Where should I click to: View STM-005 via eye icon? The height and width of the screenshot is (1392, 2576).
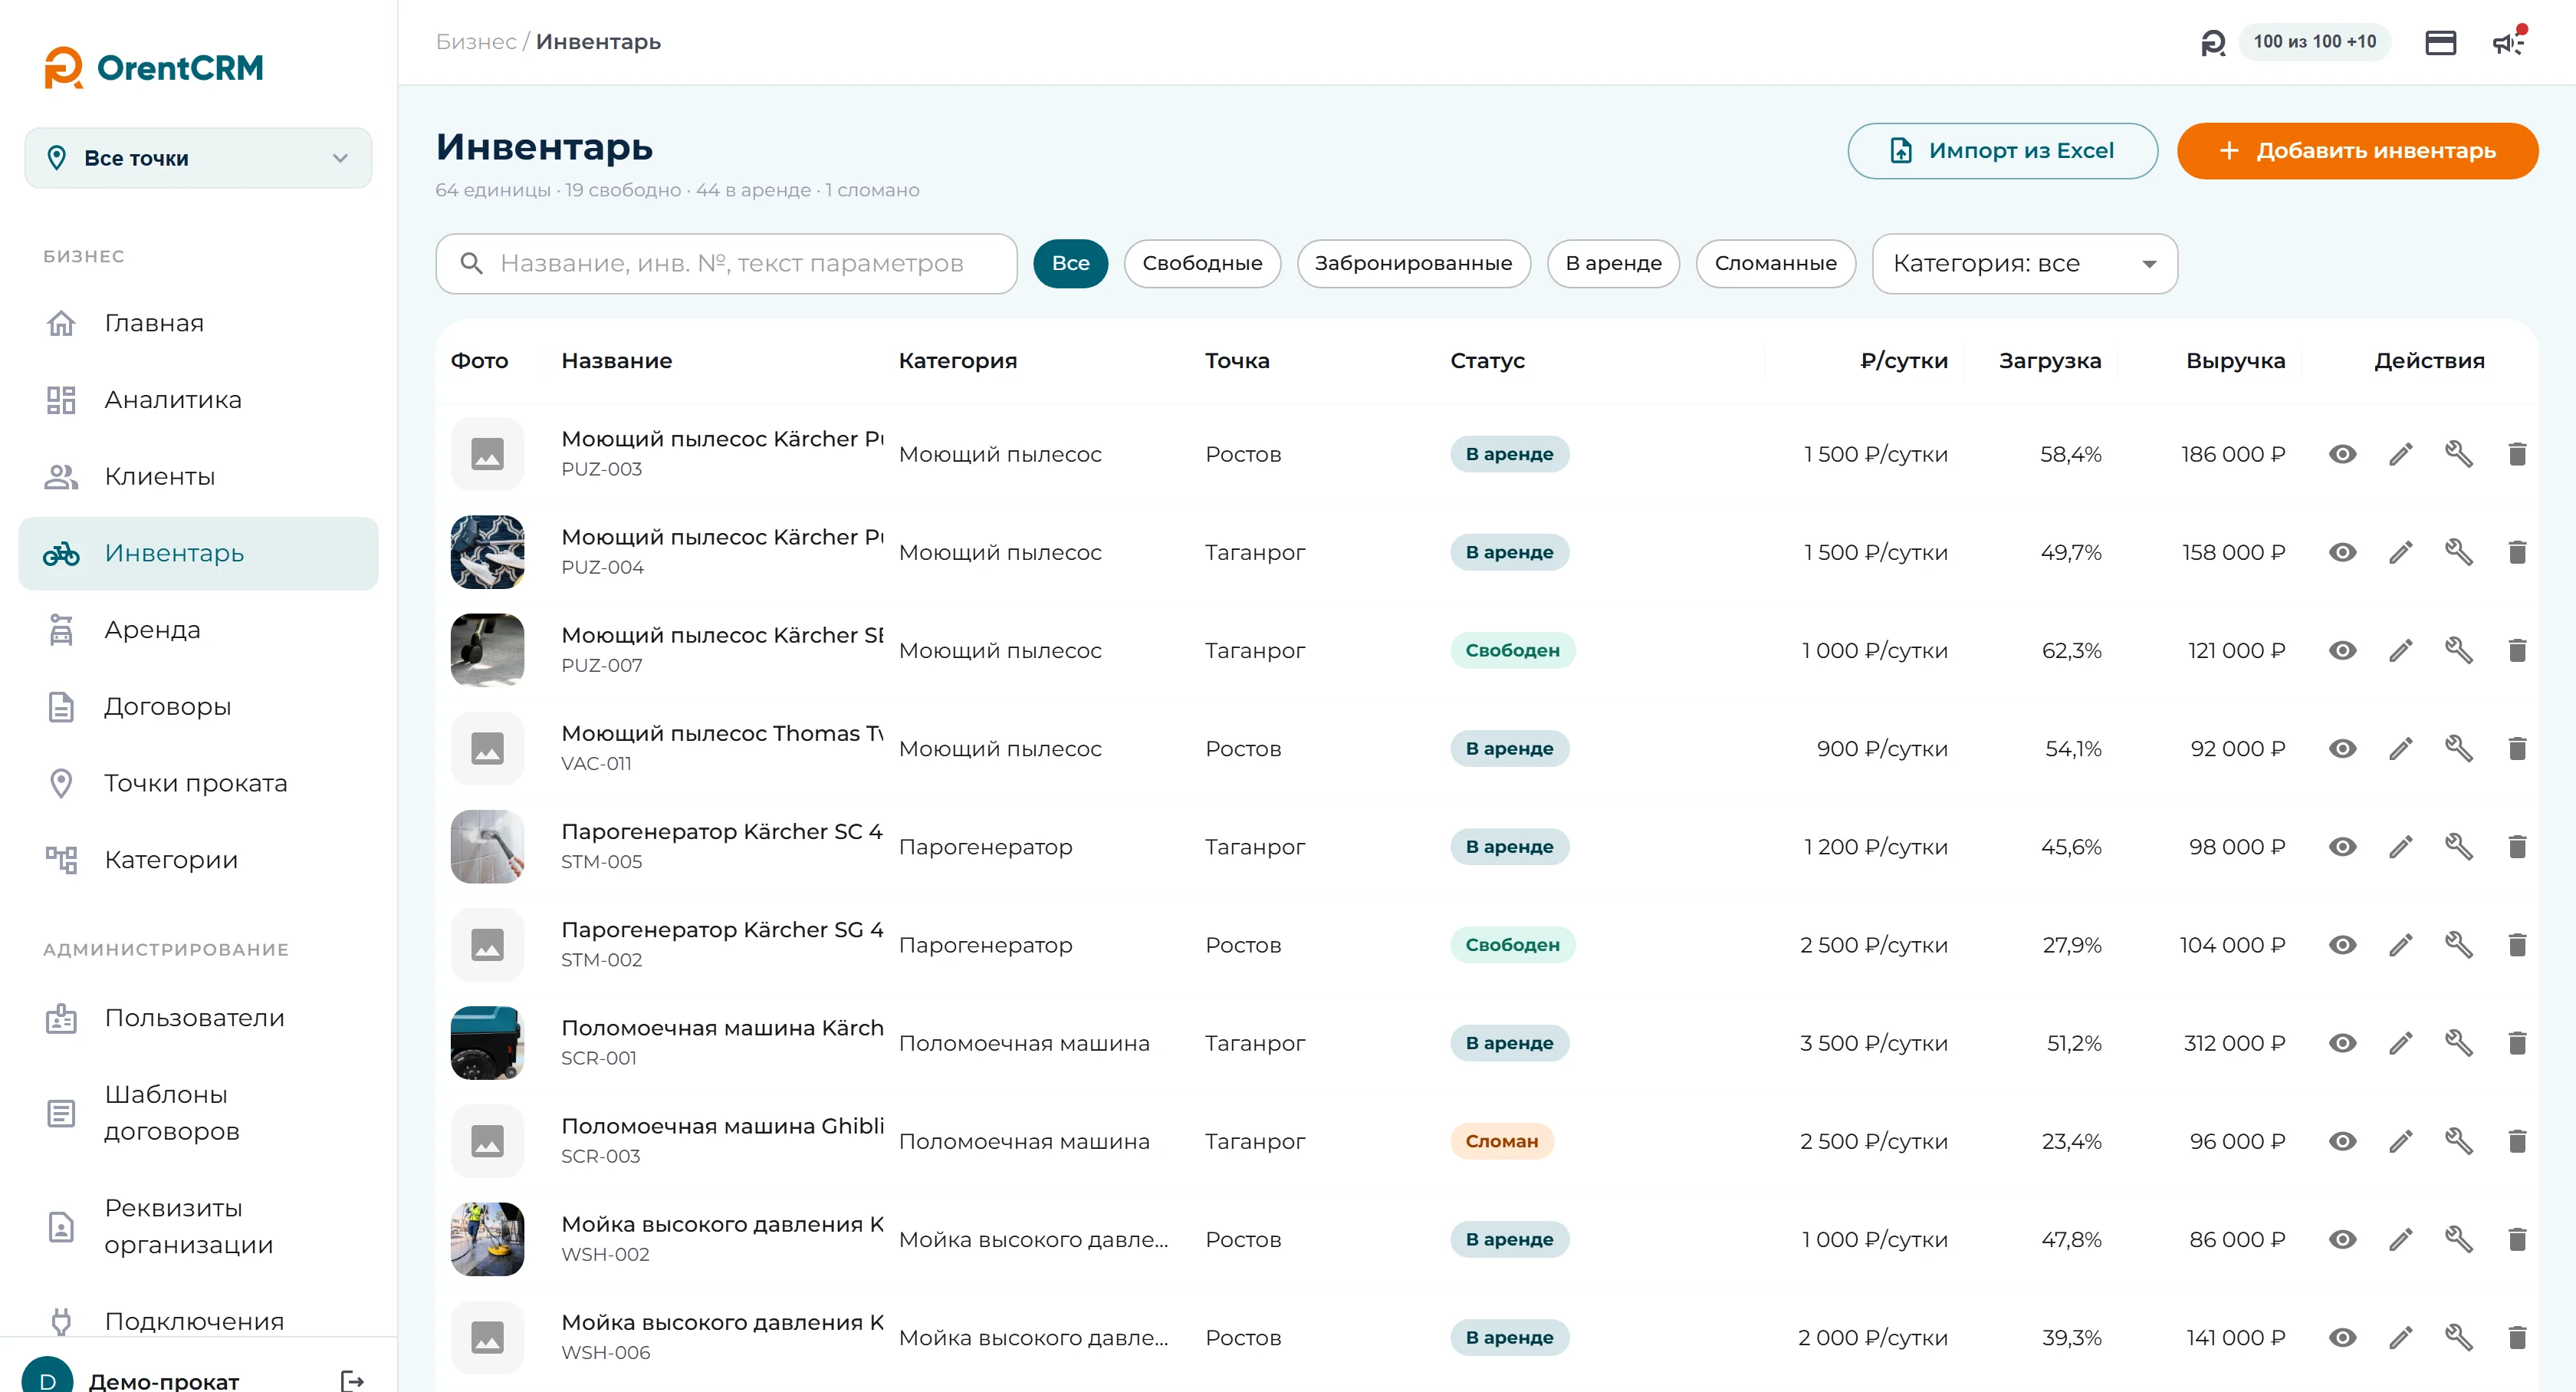click(x=2342, y=846)
